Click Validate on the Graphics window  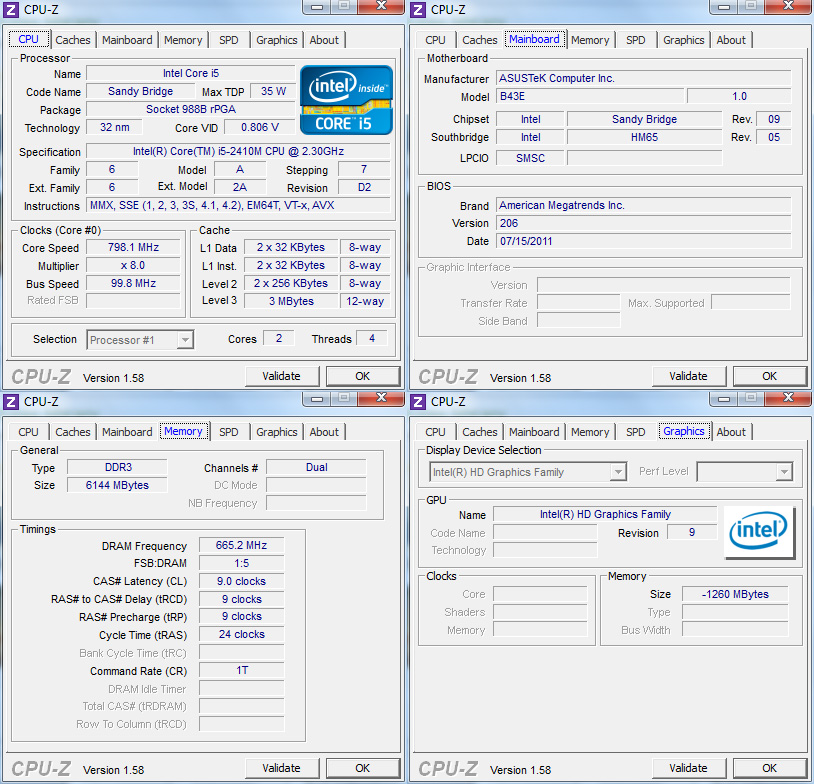pyautogui.click(x=689, y=768)
